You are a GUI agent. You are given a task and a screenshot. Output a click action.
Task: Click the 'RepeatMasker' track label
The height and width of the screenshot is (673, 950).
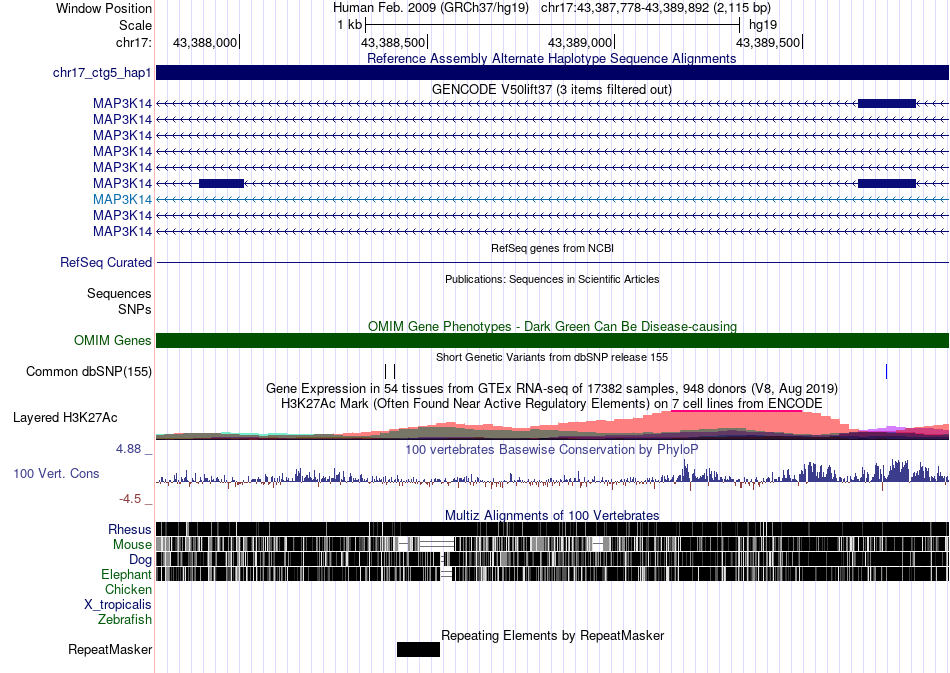[110, 649]
